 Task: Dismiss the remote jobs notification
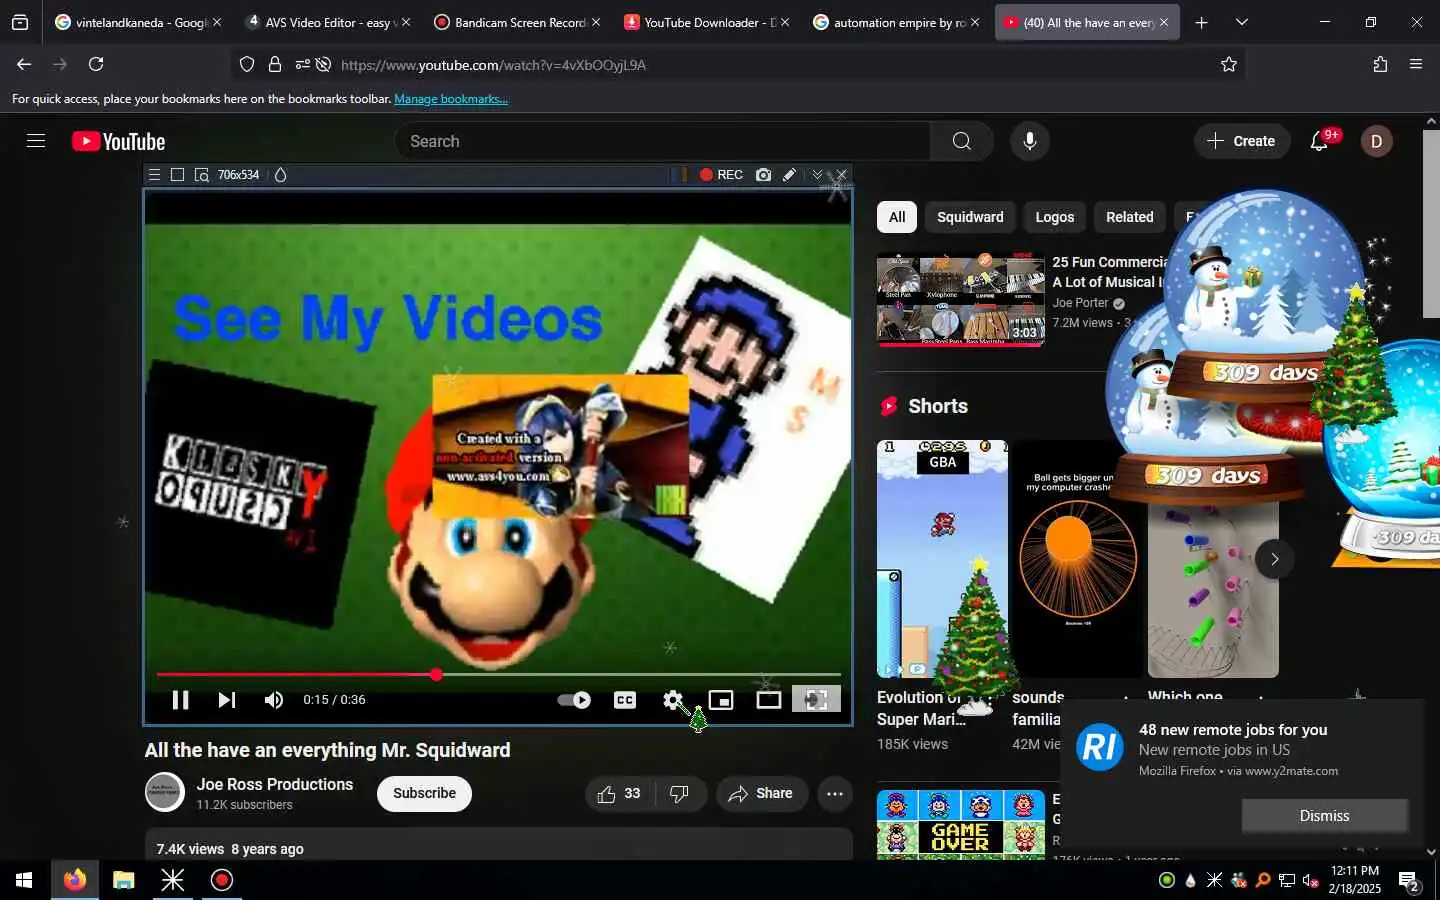1324,816
